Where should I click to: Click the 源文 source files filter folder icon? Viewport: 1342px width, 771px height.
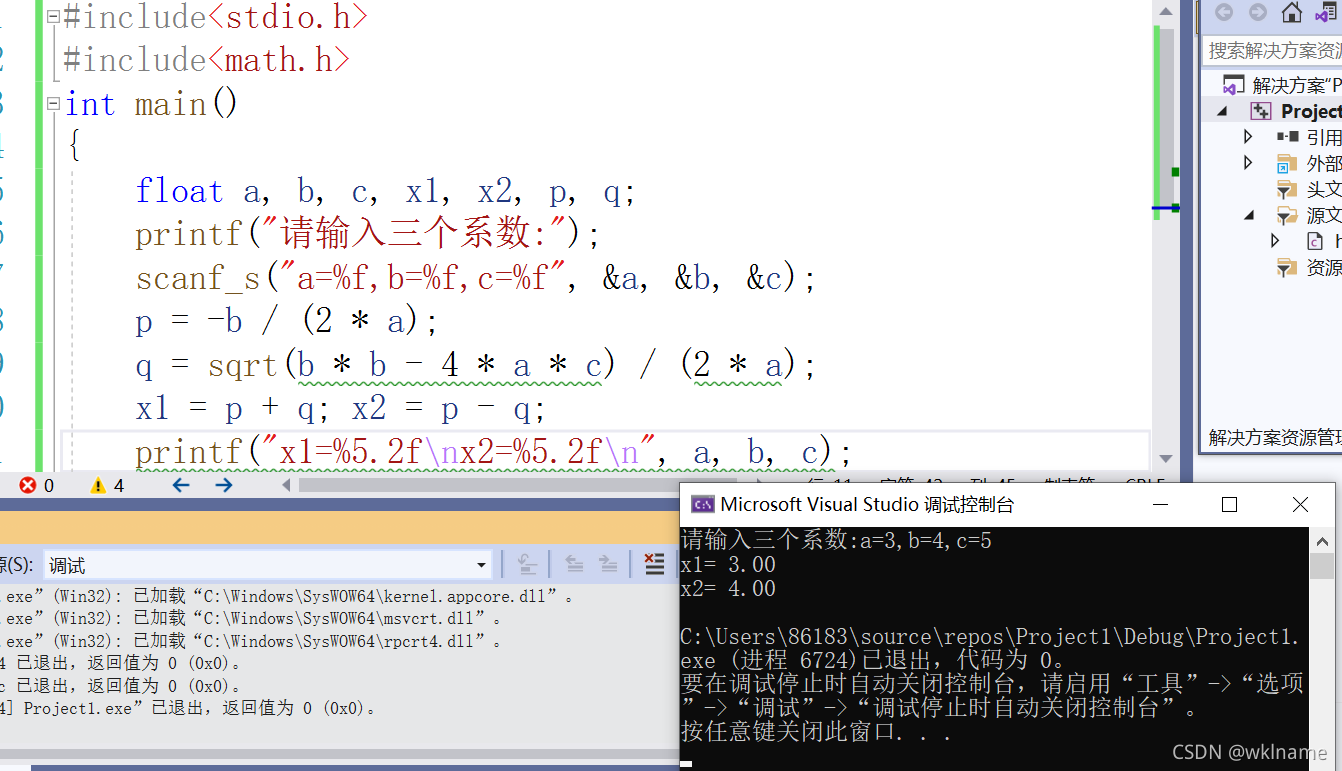coord(1287,215)
